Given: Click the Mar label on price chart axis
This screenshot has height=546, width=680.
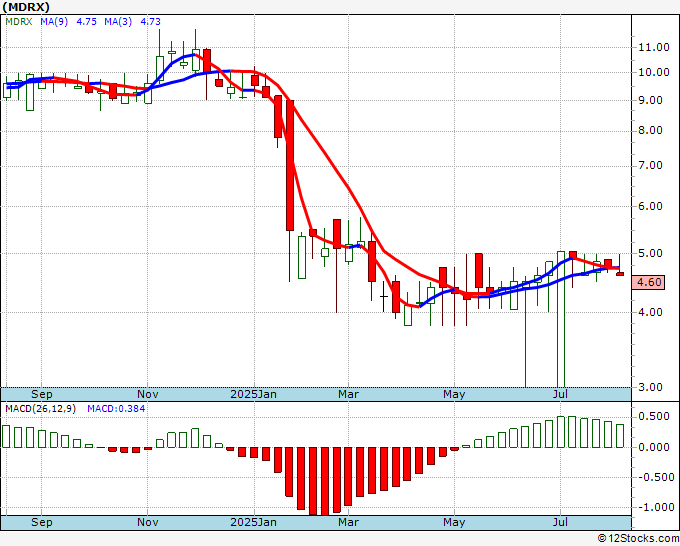Looking at the screenshot, I should click(348, 394).
